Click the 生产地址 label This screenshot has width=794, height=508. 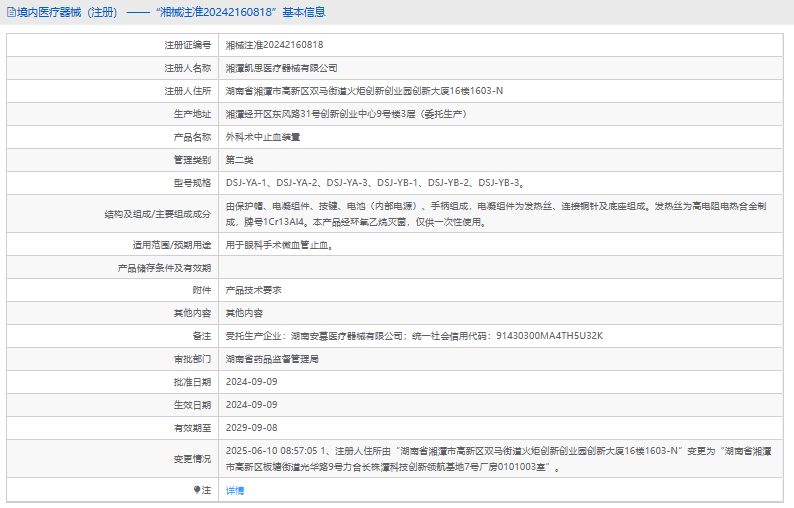[192, 114]
